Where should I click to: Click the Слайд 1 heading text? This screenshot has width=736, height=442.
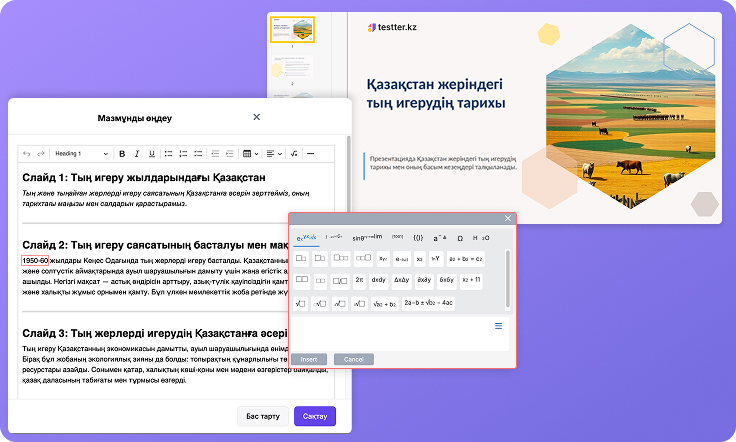pyautogui.click(x=144, y=178)
